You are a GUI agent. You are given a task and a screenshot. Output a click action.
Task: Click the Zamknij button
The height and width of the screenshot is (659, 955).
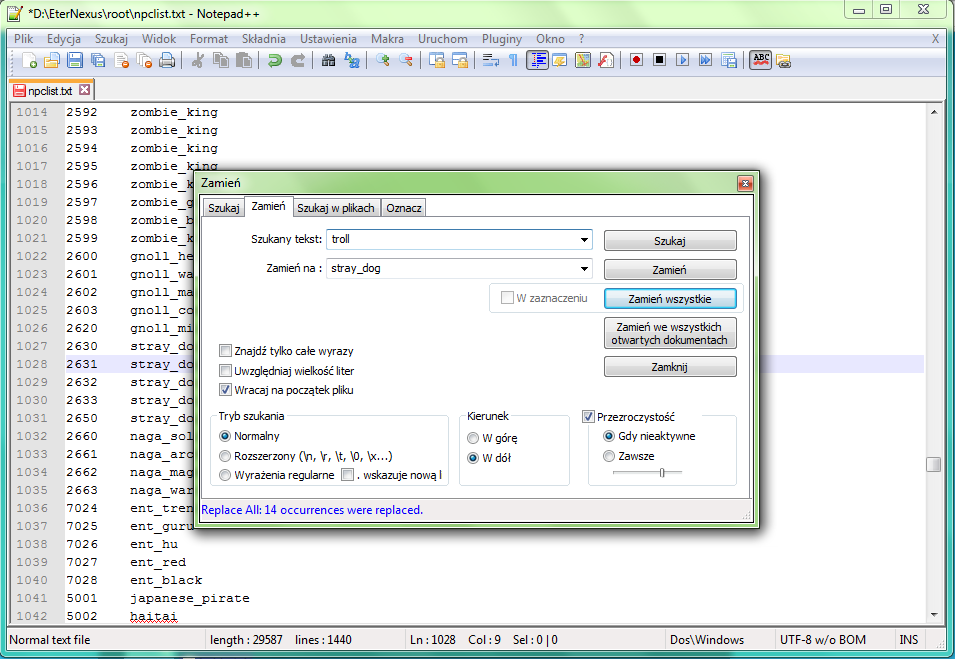pyautogui.click(x=670, y=367)
